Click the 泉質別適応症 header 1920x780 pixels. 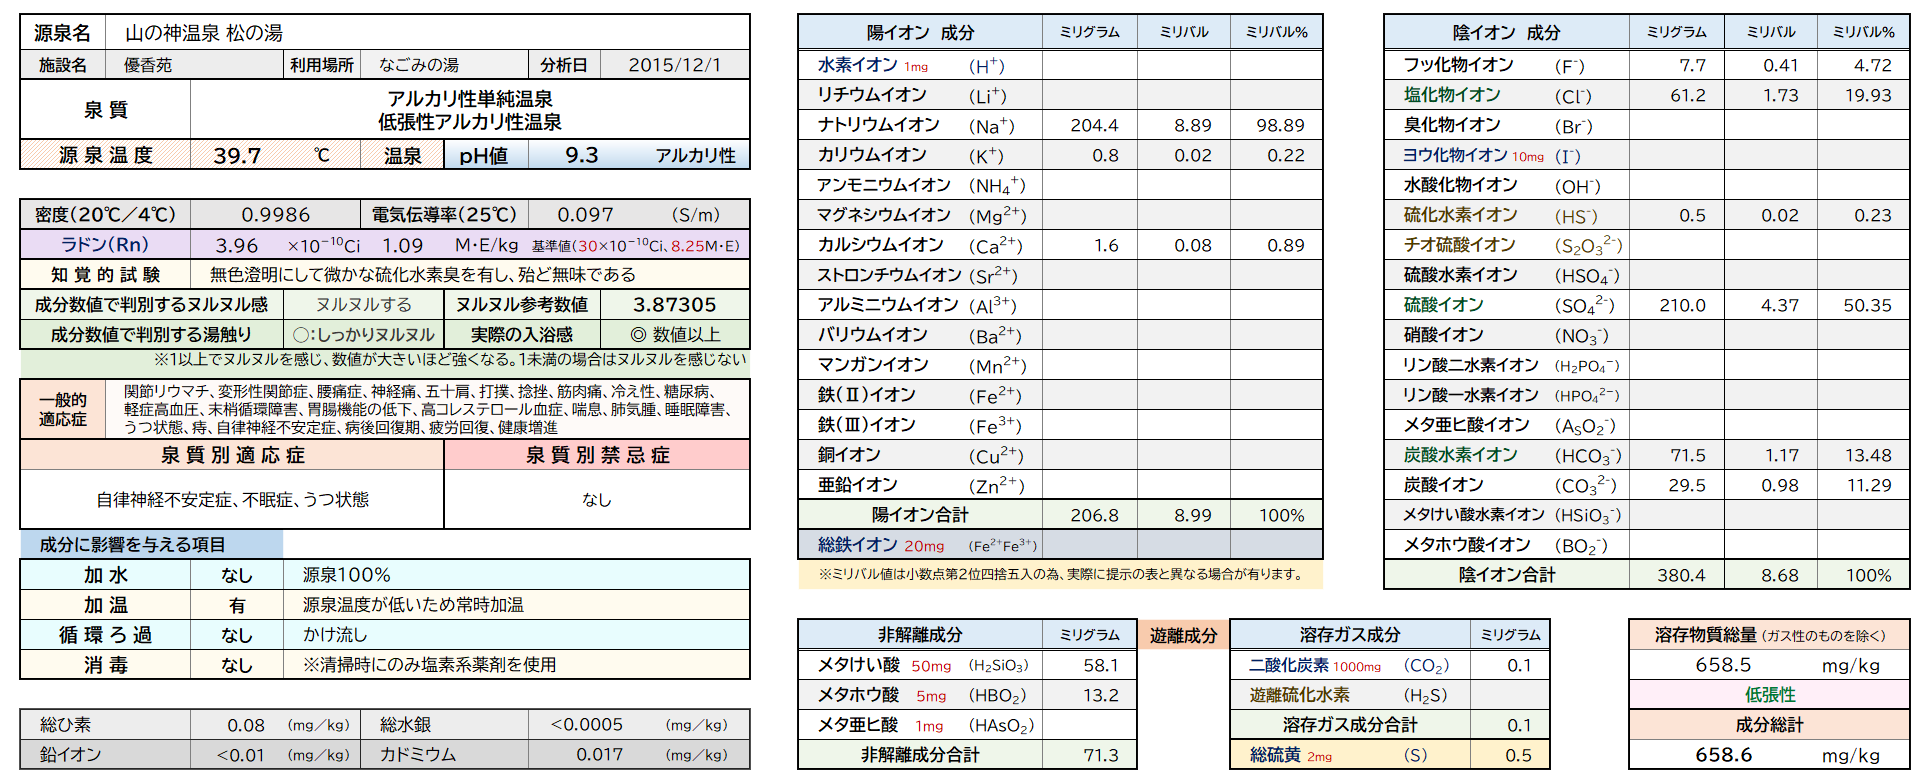tap(232, 455)
